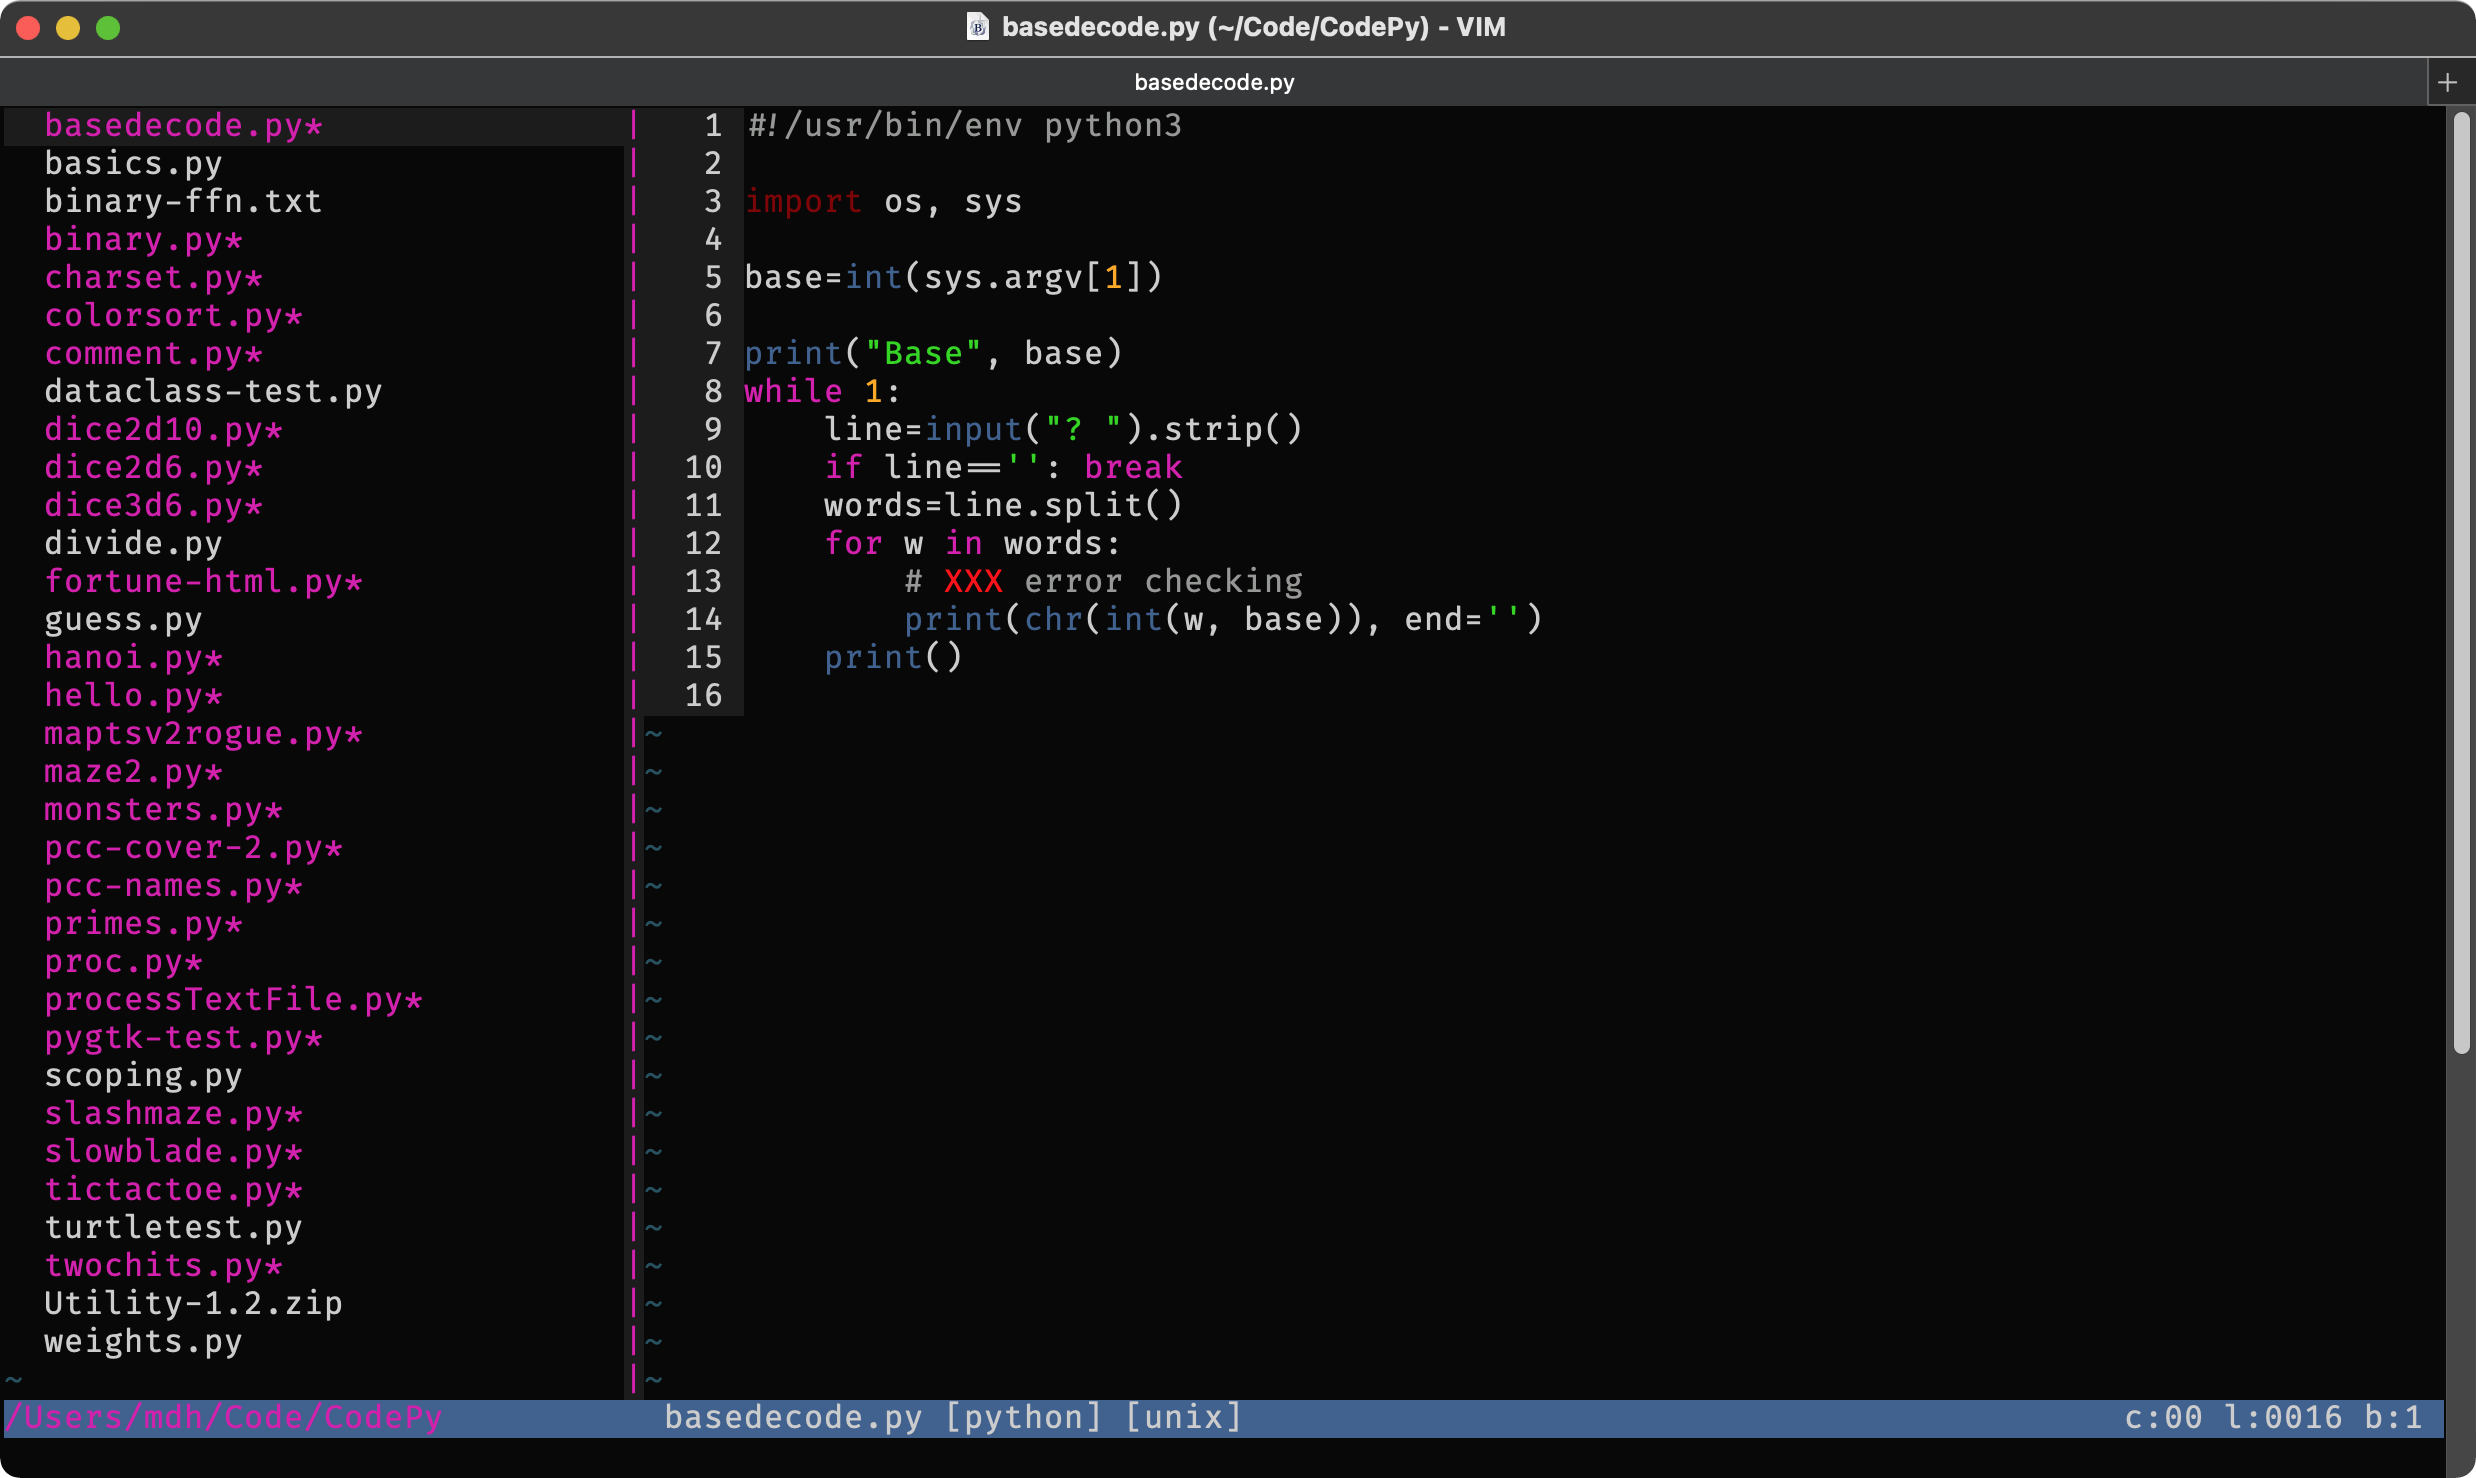The width and height of the screenshot is (2476, 1478).
Task: Place cursor on the shebang line
Action: (x=964, y=125)
